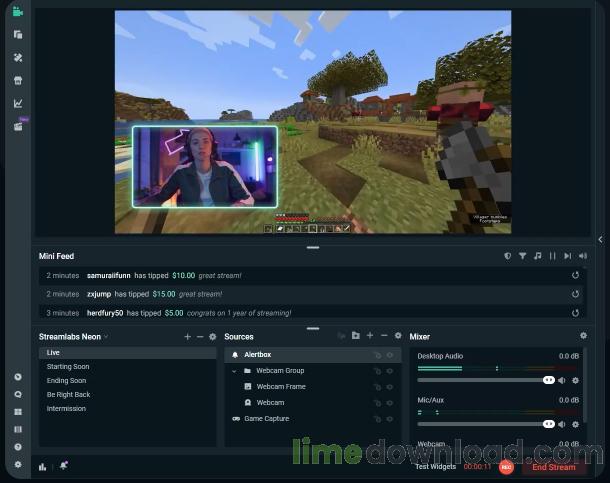Viewport: 610px width, 483px height.
Task: Click the Desktop Audio volume slider handle
Action: pyautogui.click(x=549, y=380)
